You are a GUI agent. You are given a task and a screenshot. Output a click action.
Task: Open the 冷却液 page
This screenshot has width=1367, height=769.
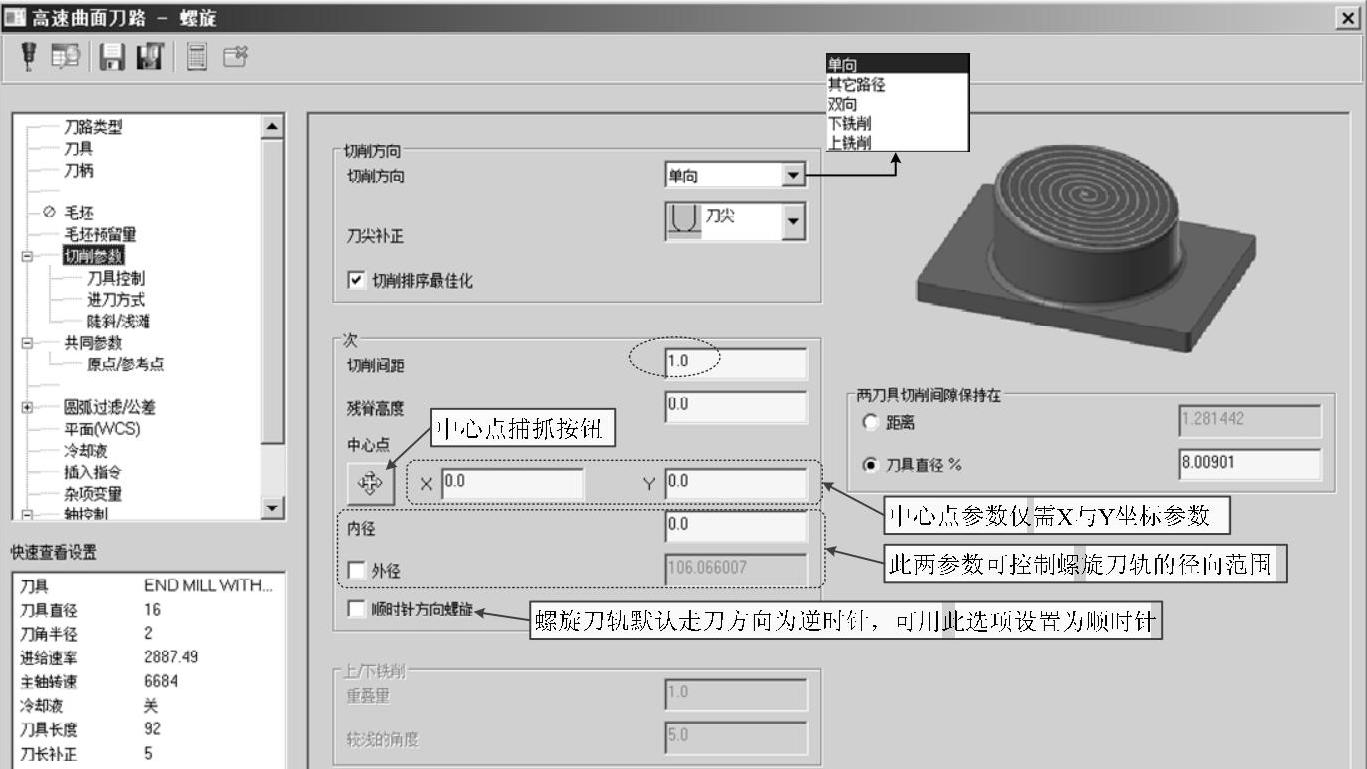click(86, 451)
